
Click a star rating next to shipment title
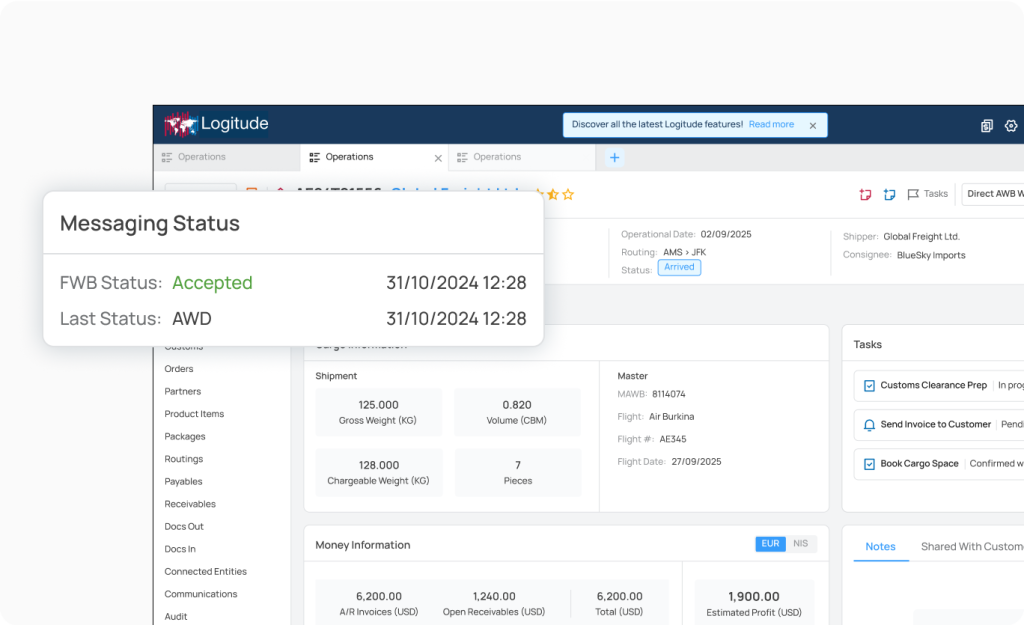[555, 194]
